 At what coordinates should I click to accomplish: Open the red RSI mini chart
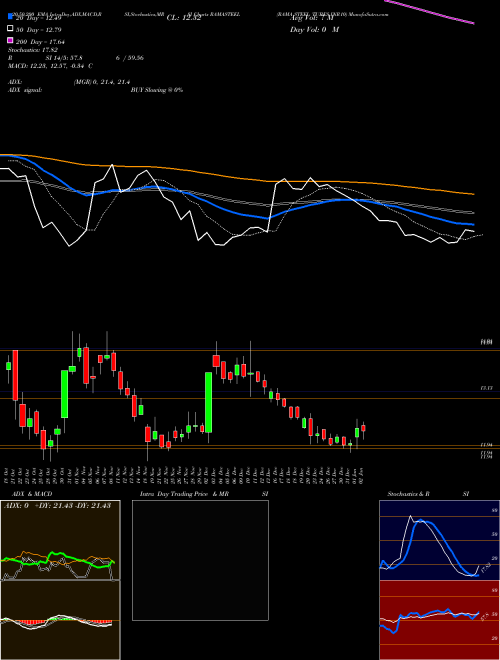point(439,620)
